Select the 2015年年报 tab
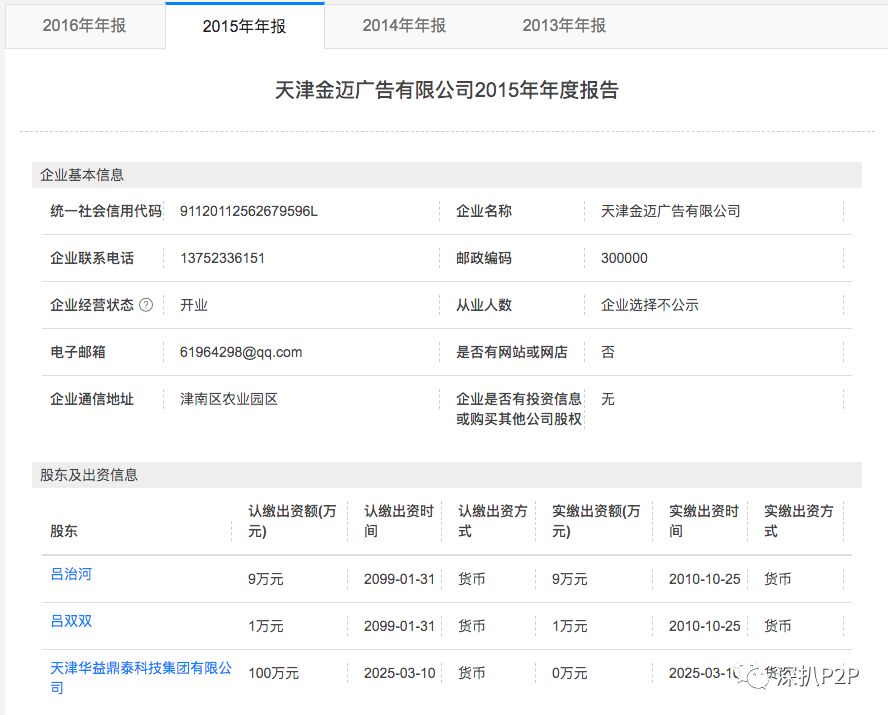 (244, 26)
